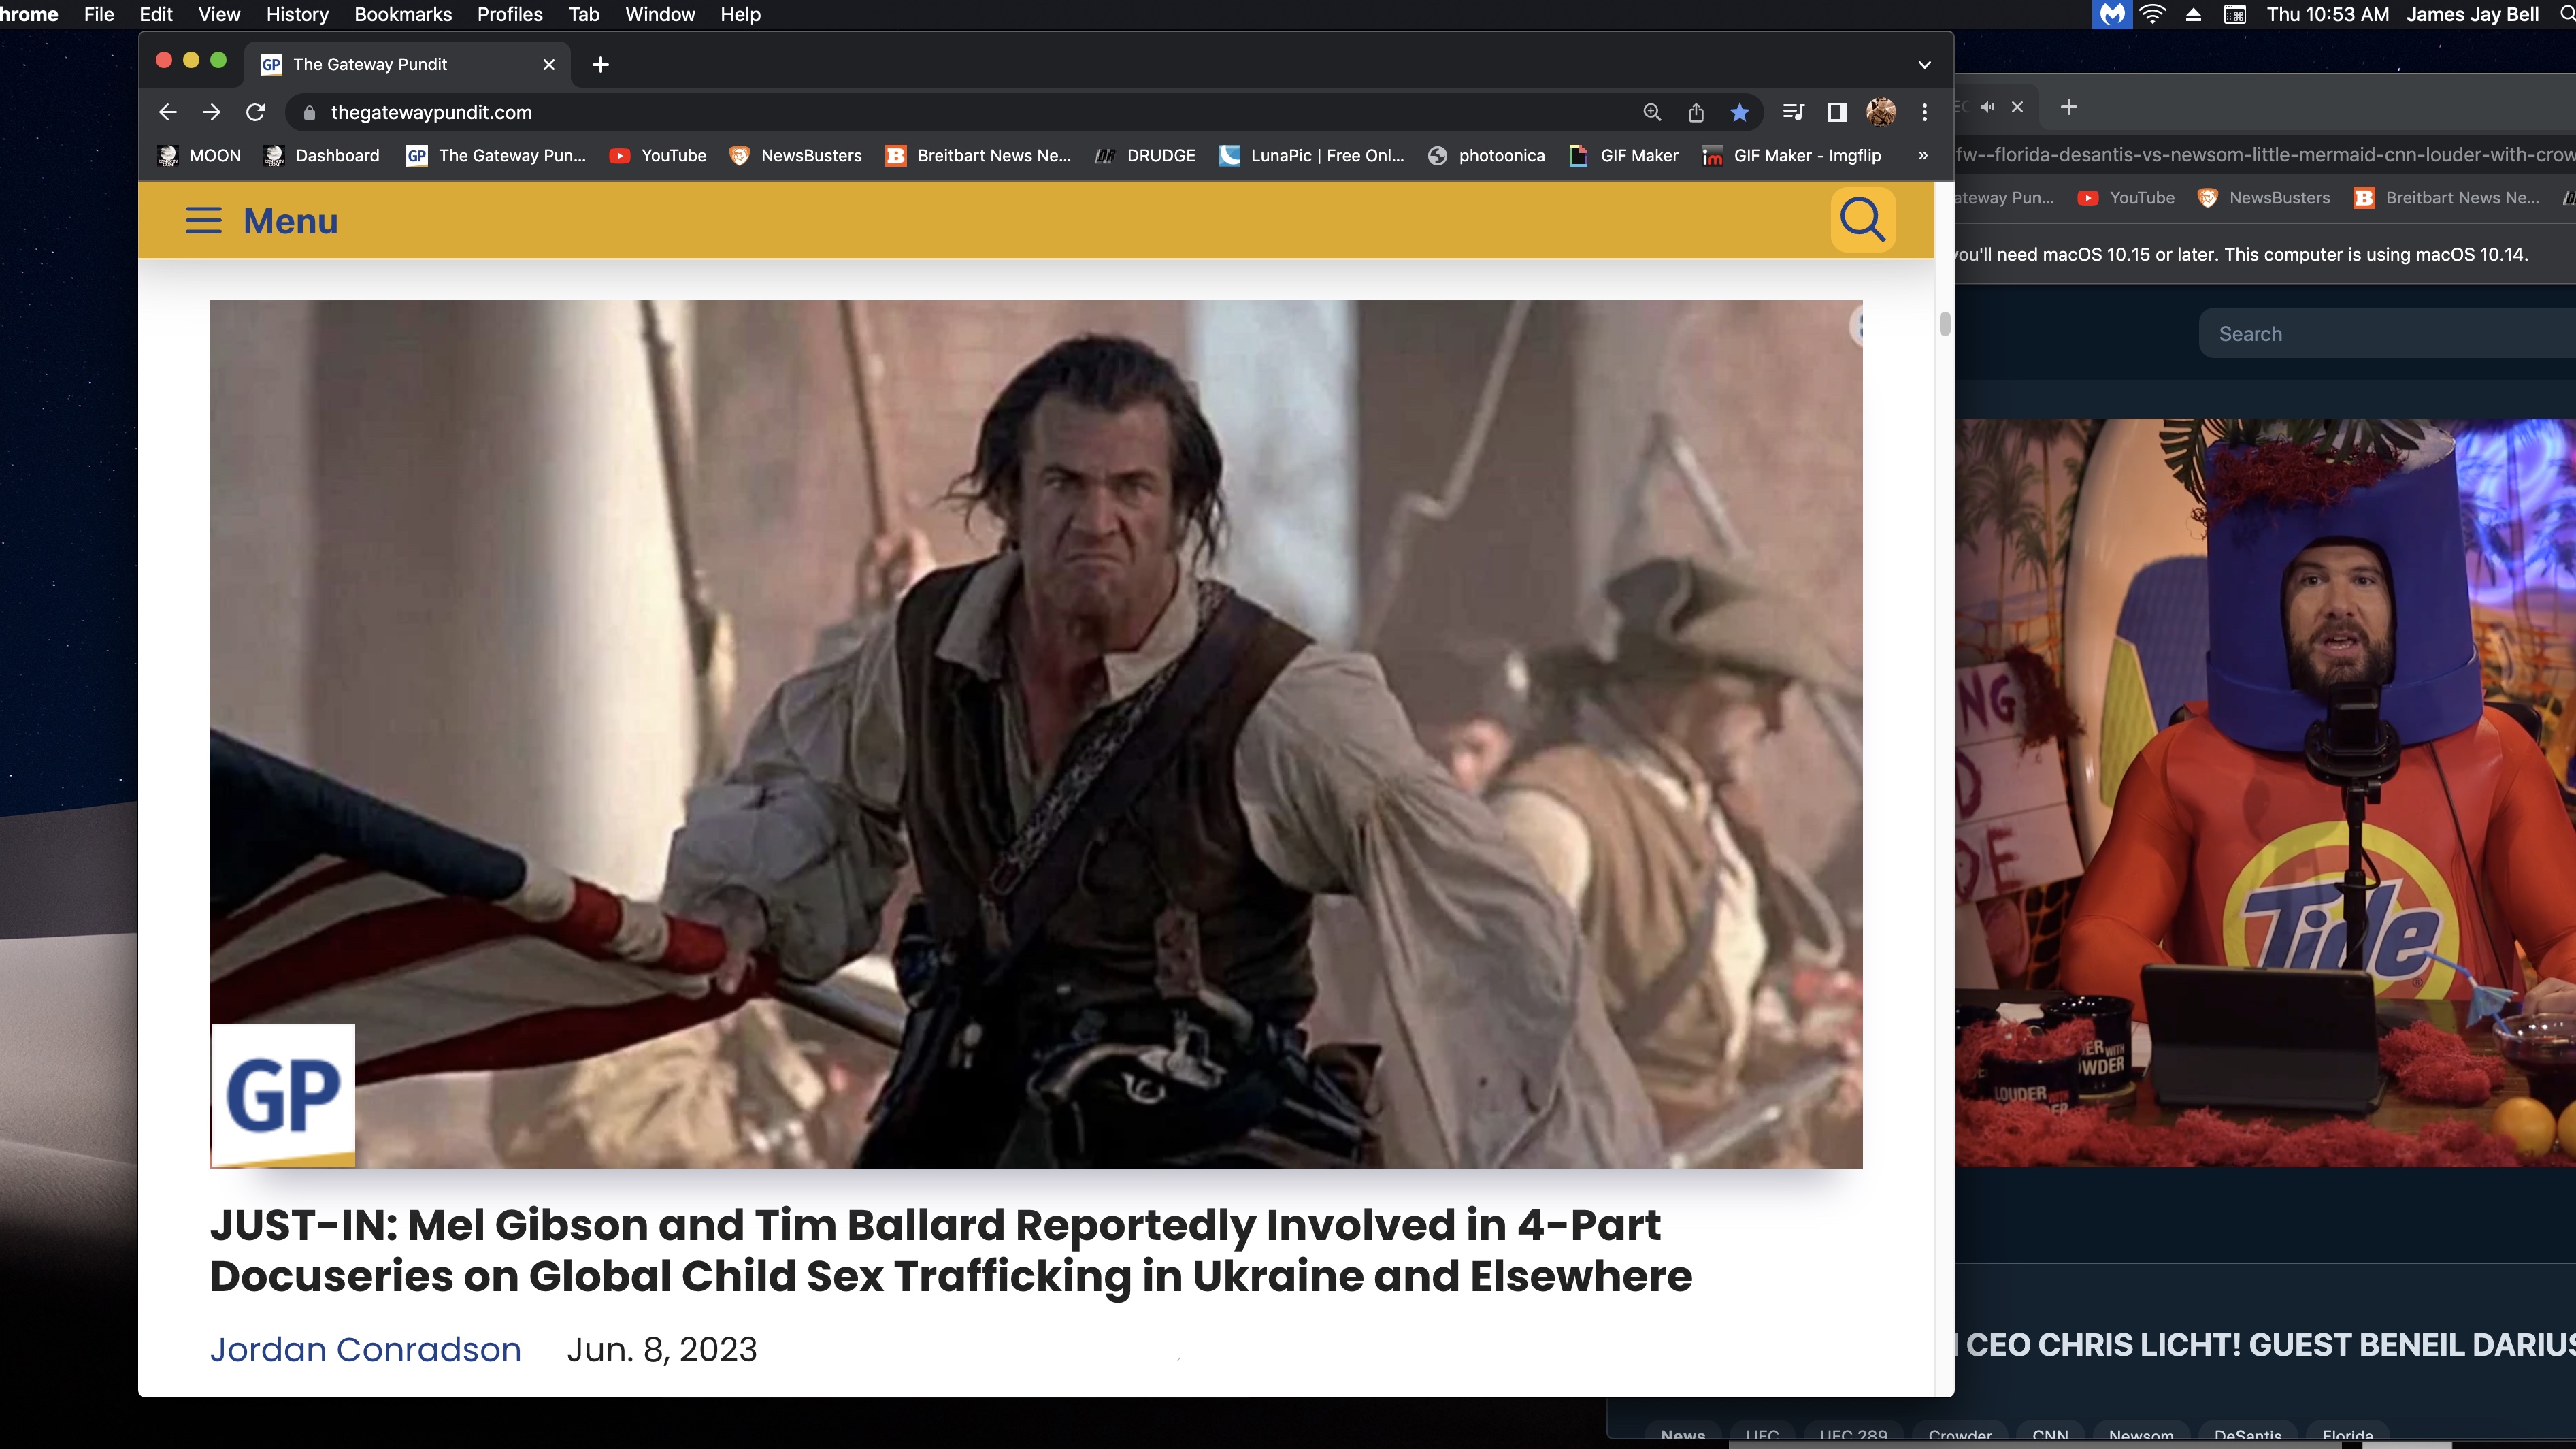Expand the hidden bookmarks overflow chevron

(1923, 155)
